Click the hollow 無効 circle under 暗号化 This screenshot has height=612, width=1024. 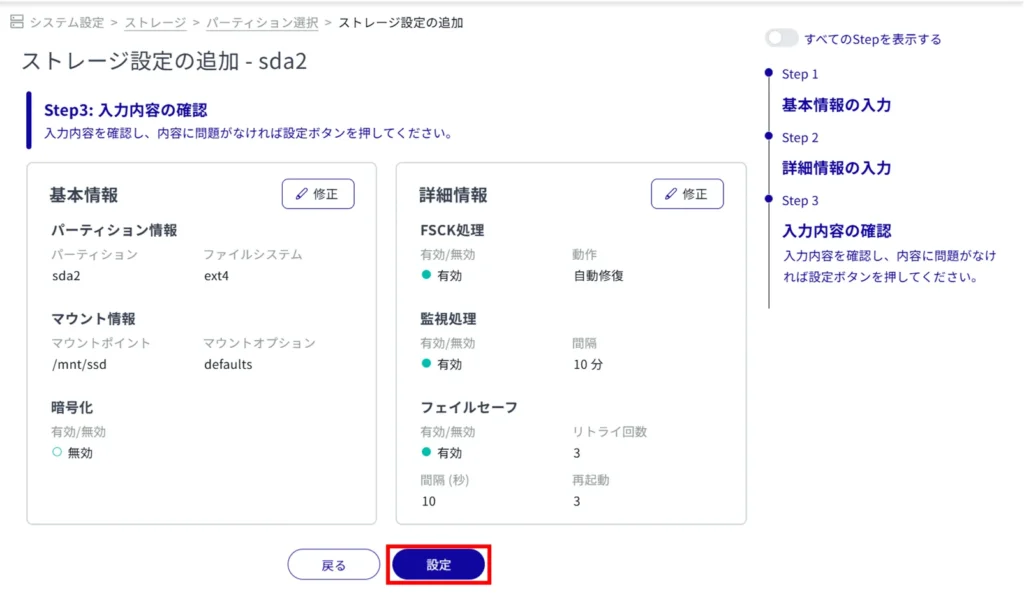pos(57,453)
